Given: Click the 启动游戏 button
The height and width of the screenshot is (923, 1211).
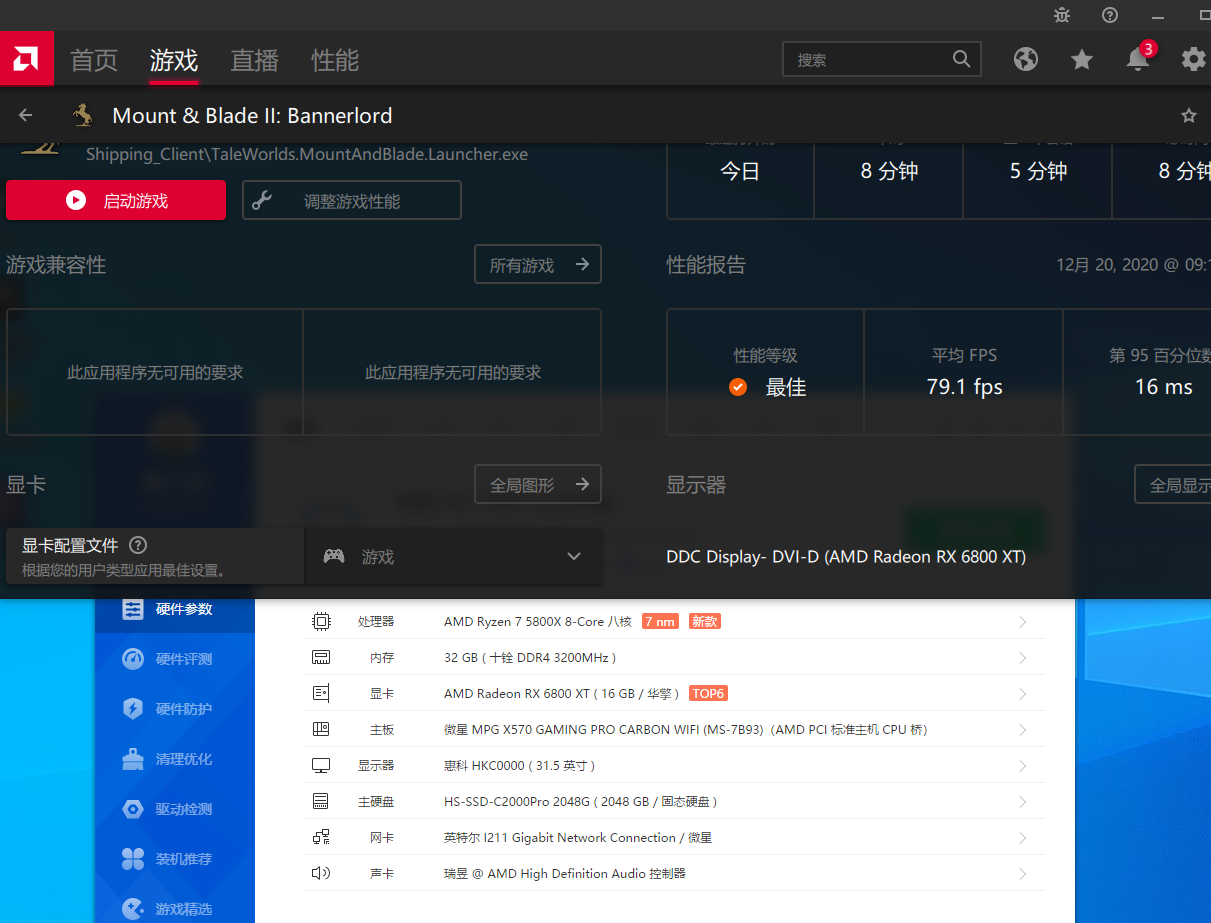Looking at the screenshot, I should tap(116, 200).
